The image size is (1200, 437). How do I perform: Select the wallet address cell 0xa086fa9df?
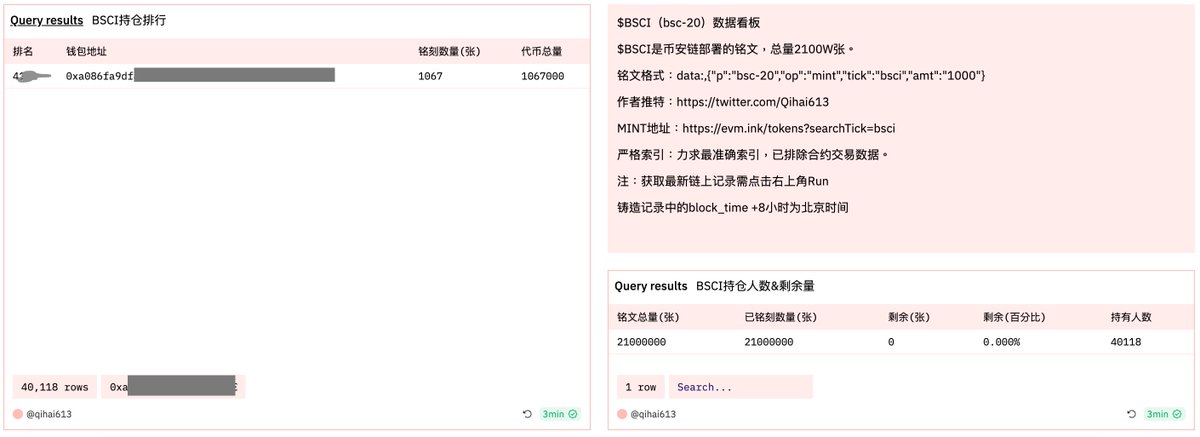200,75
